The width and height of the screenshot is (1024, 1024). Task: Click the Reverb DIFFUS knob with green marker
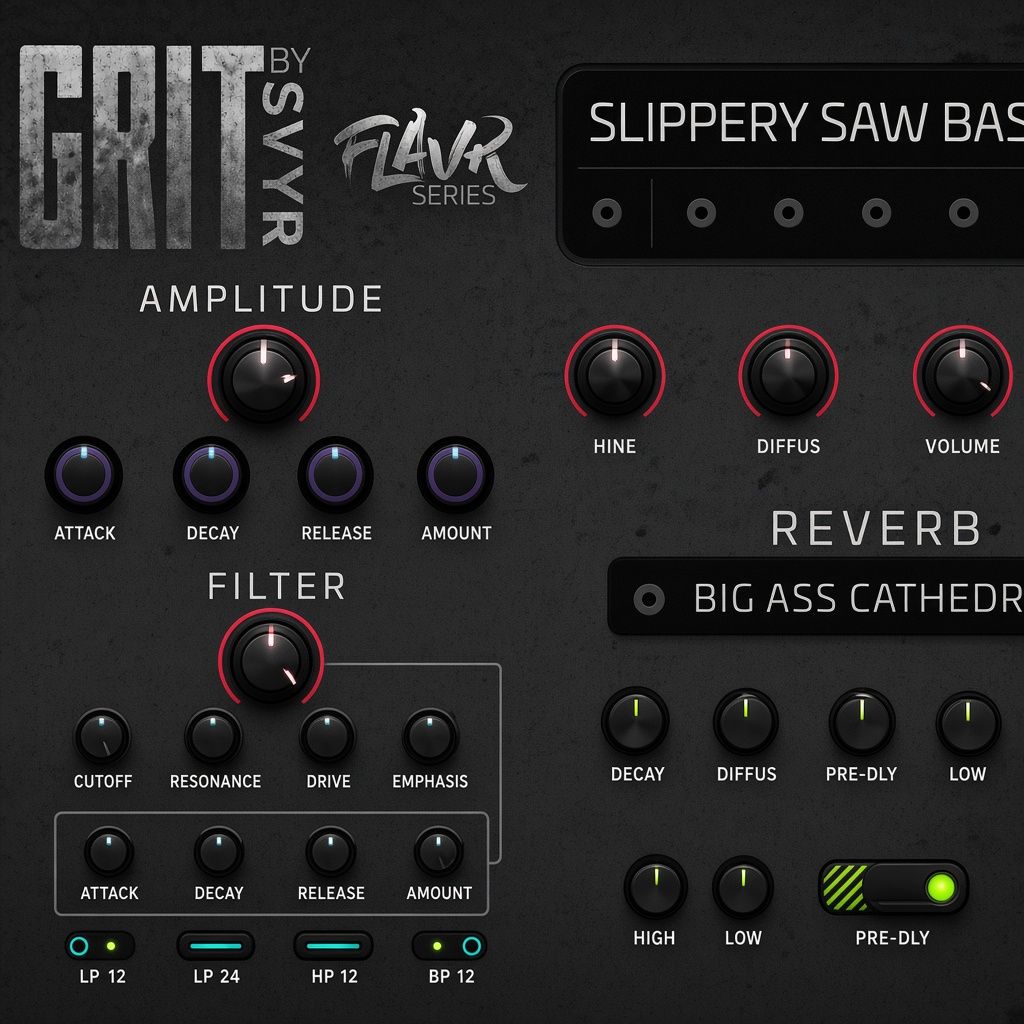pos(746,722)
